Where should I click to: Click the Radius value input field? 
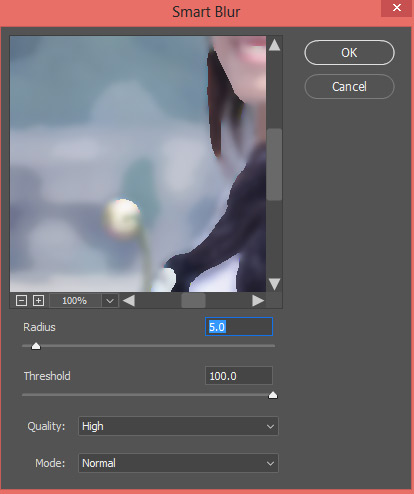click(x=239, y=327)
